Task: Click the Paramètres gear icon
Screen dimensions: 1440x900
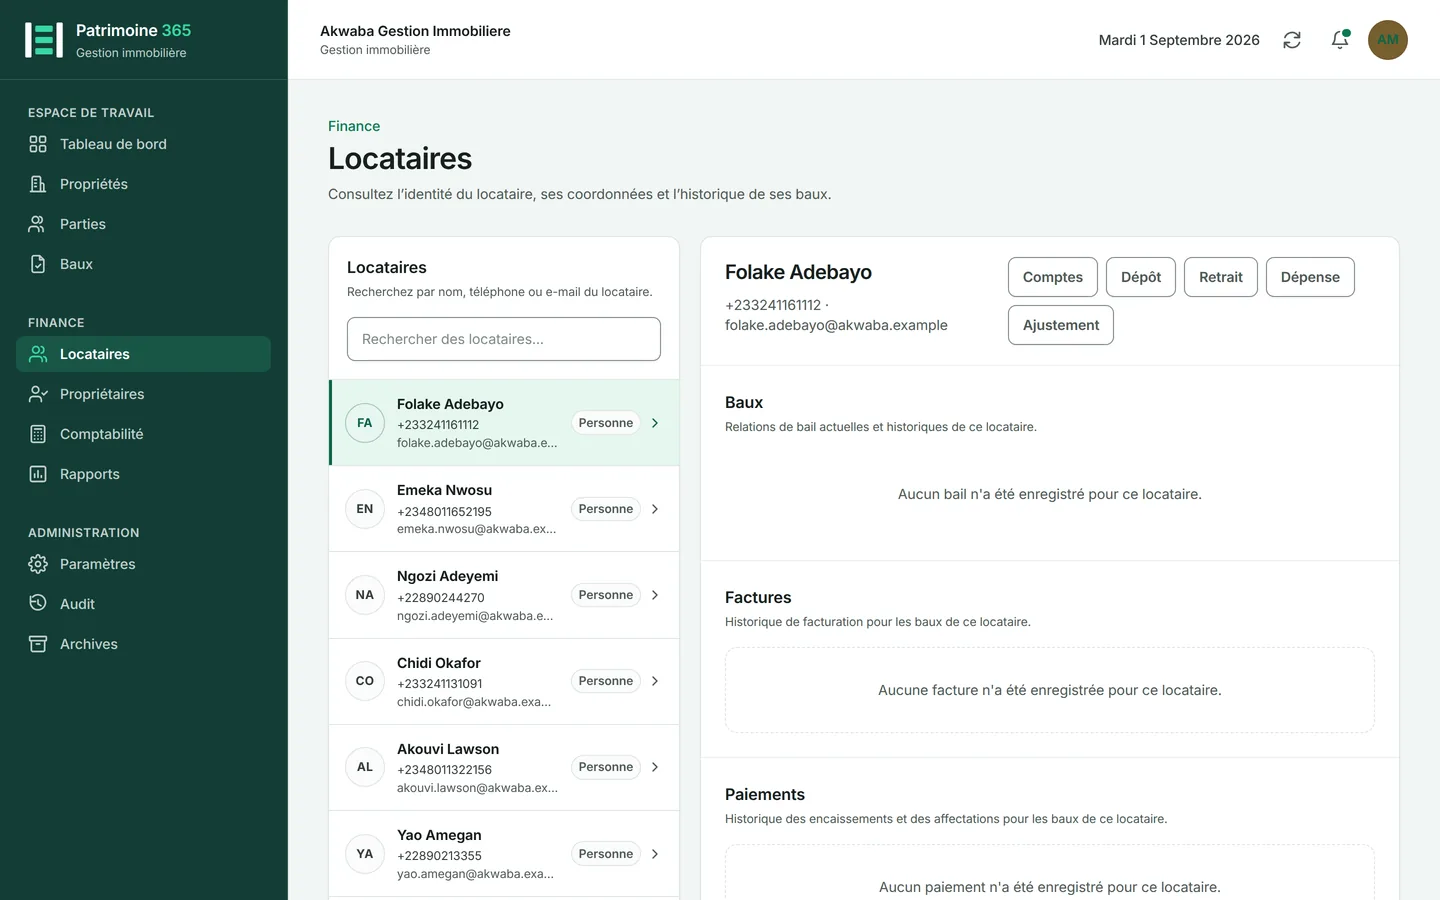Action: [38, 564]
